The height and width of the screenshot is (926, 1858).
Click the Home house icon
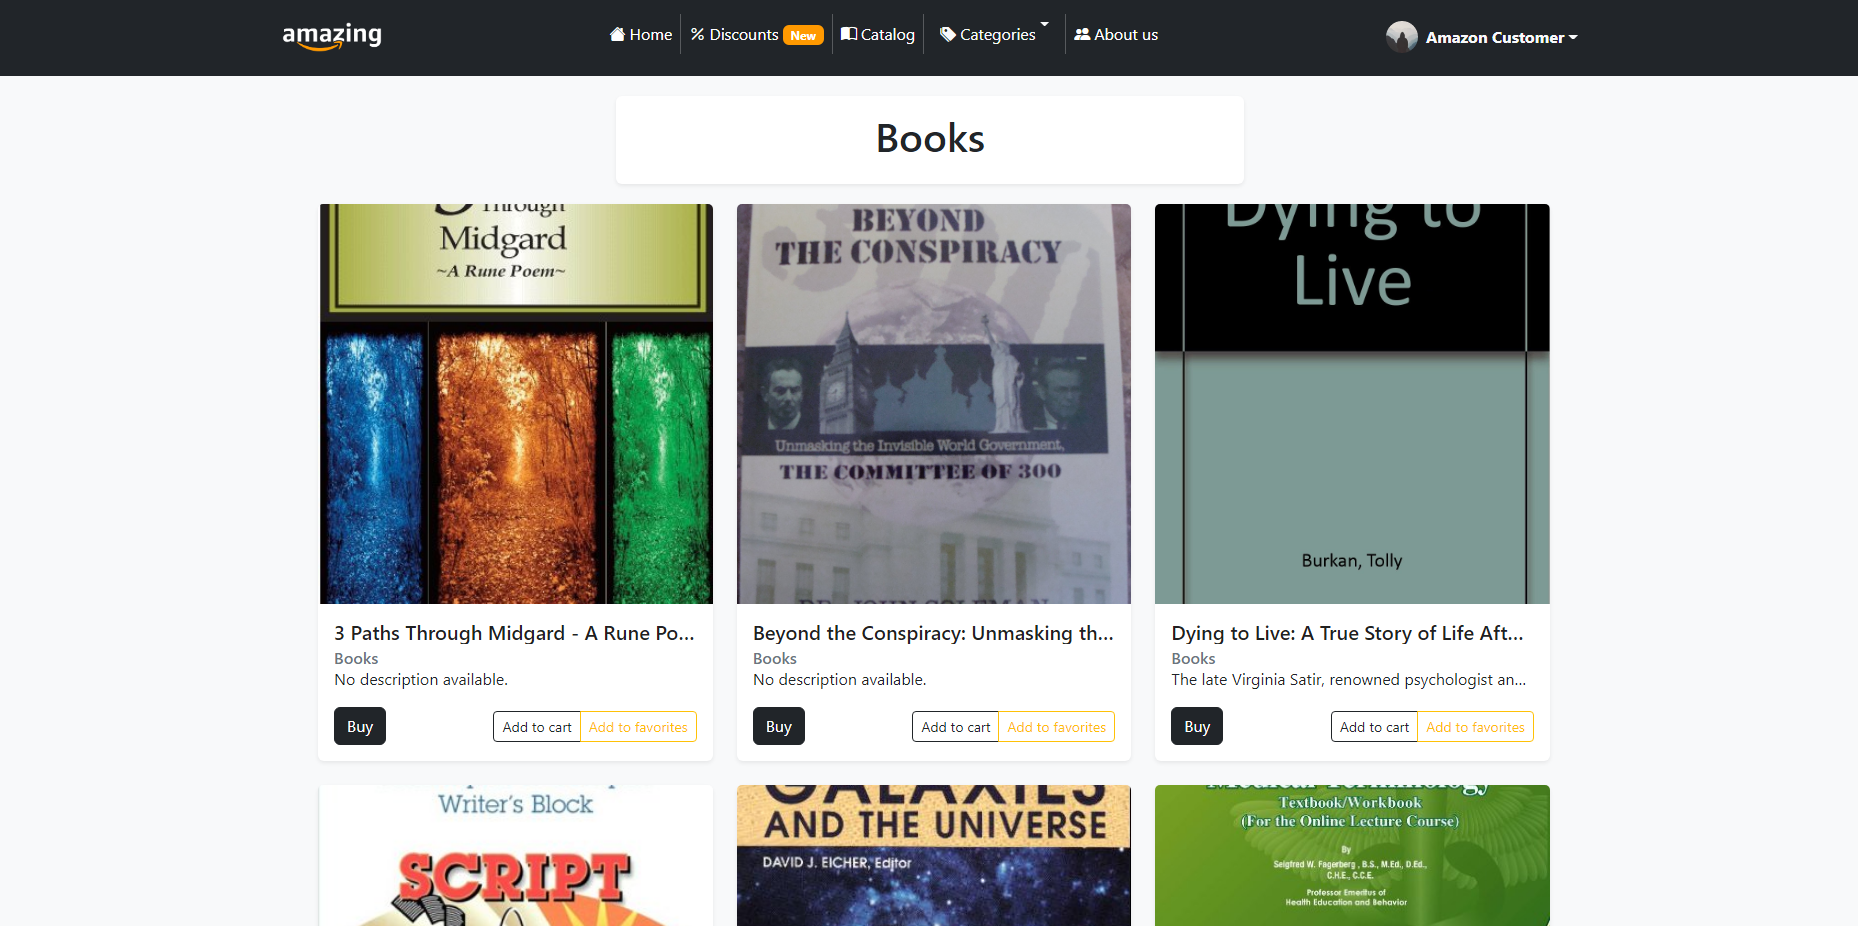617,34
